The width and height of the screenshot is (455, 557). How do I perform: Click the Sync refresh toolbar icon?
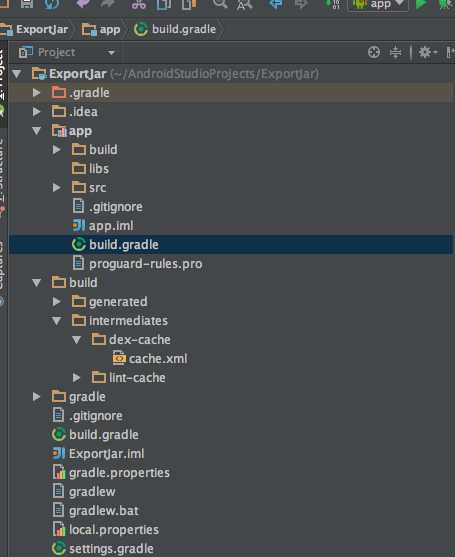click(x=52, y=4)
